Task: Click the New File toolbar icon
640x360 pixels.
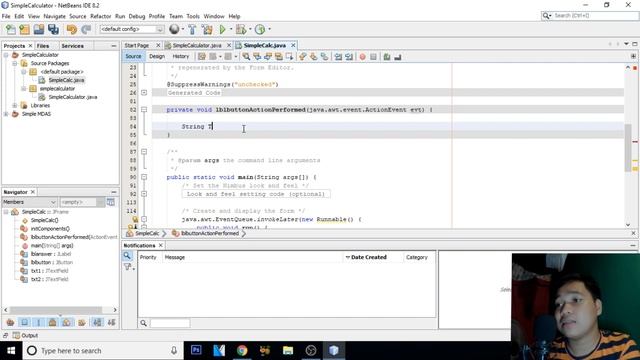Action: click(11, 29)
